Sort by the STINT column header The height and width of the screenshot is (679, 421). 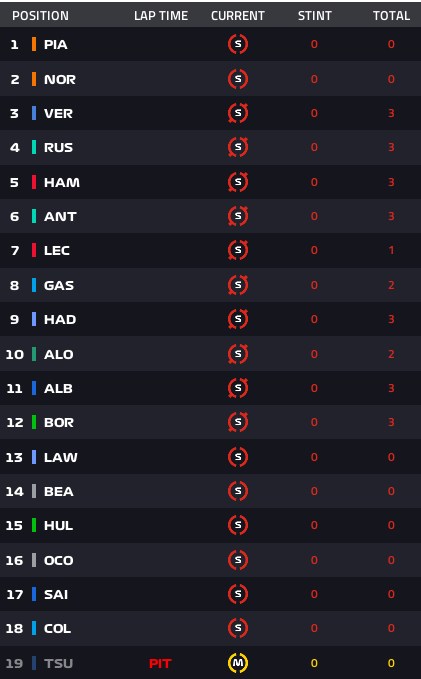[314, 16]
